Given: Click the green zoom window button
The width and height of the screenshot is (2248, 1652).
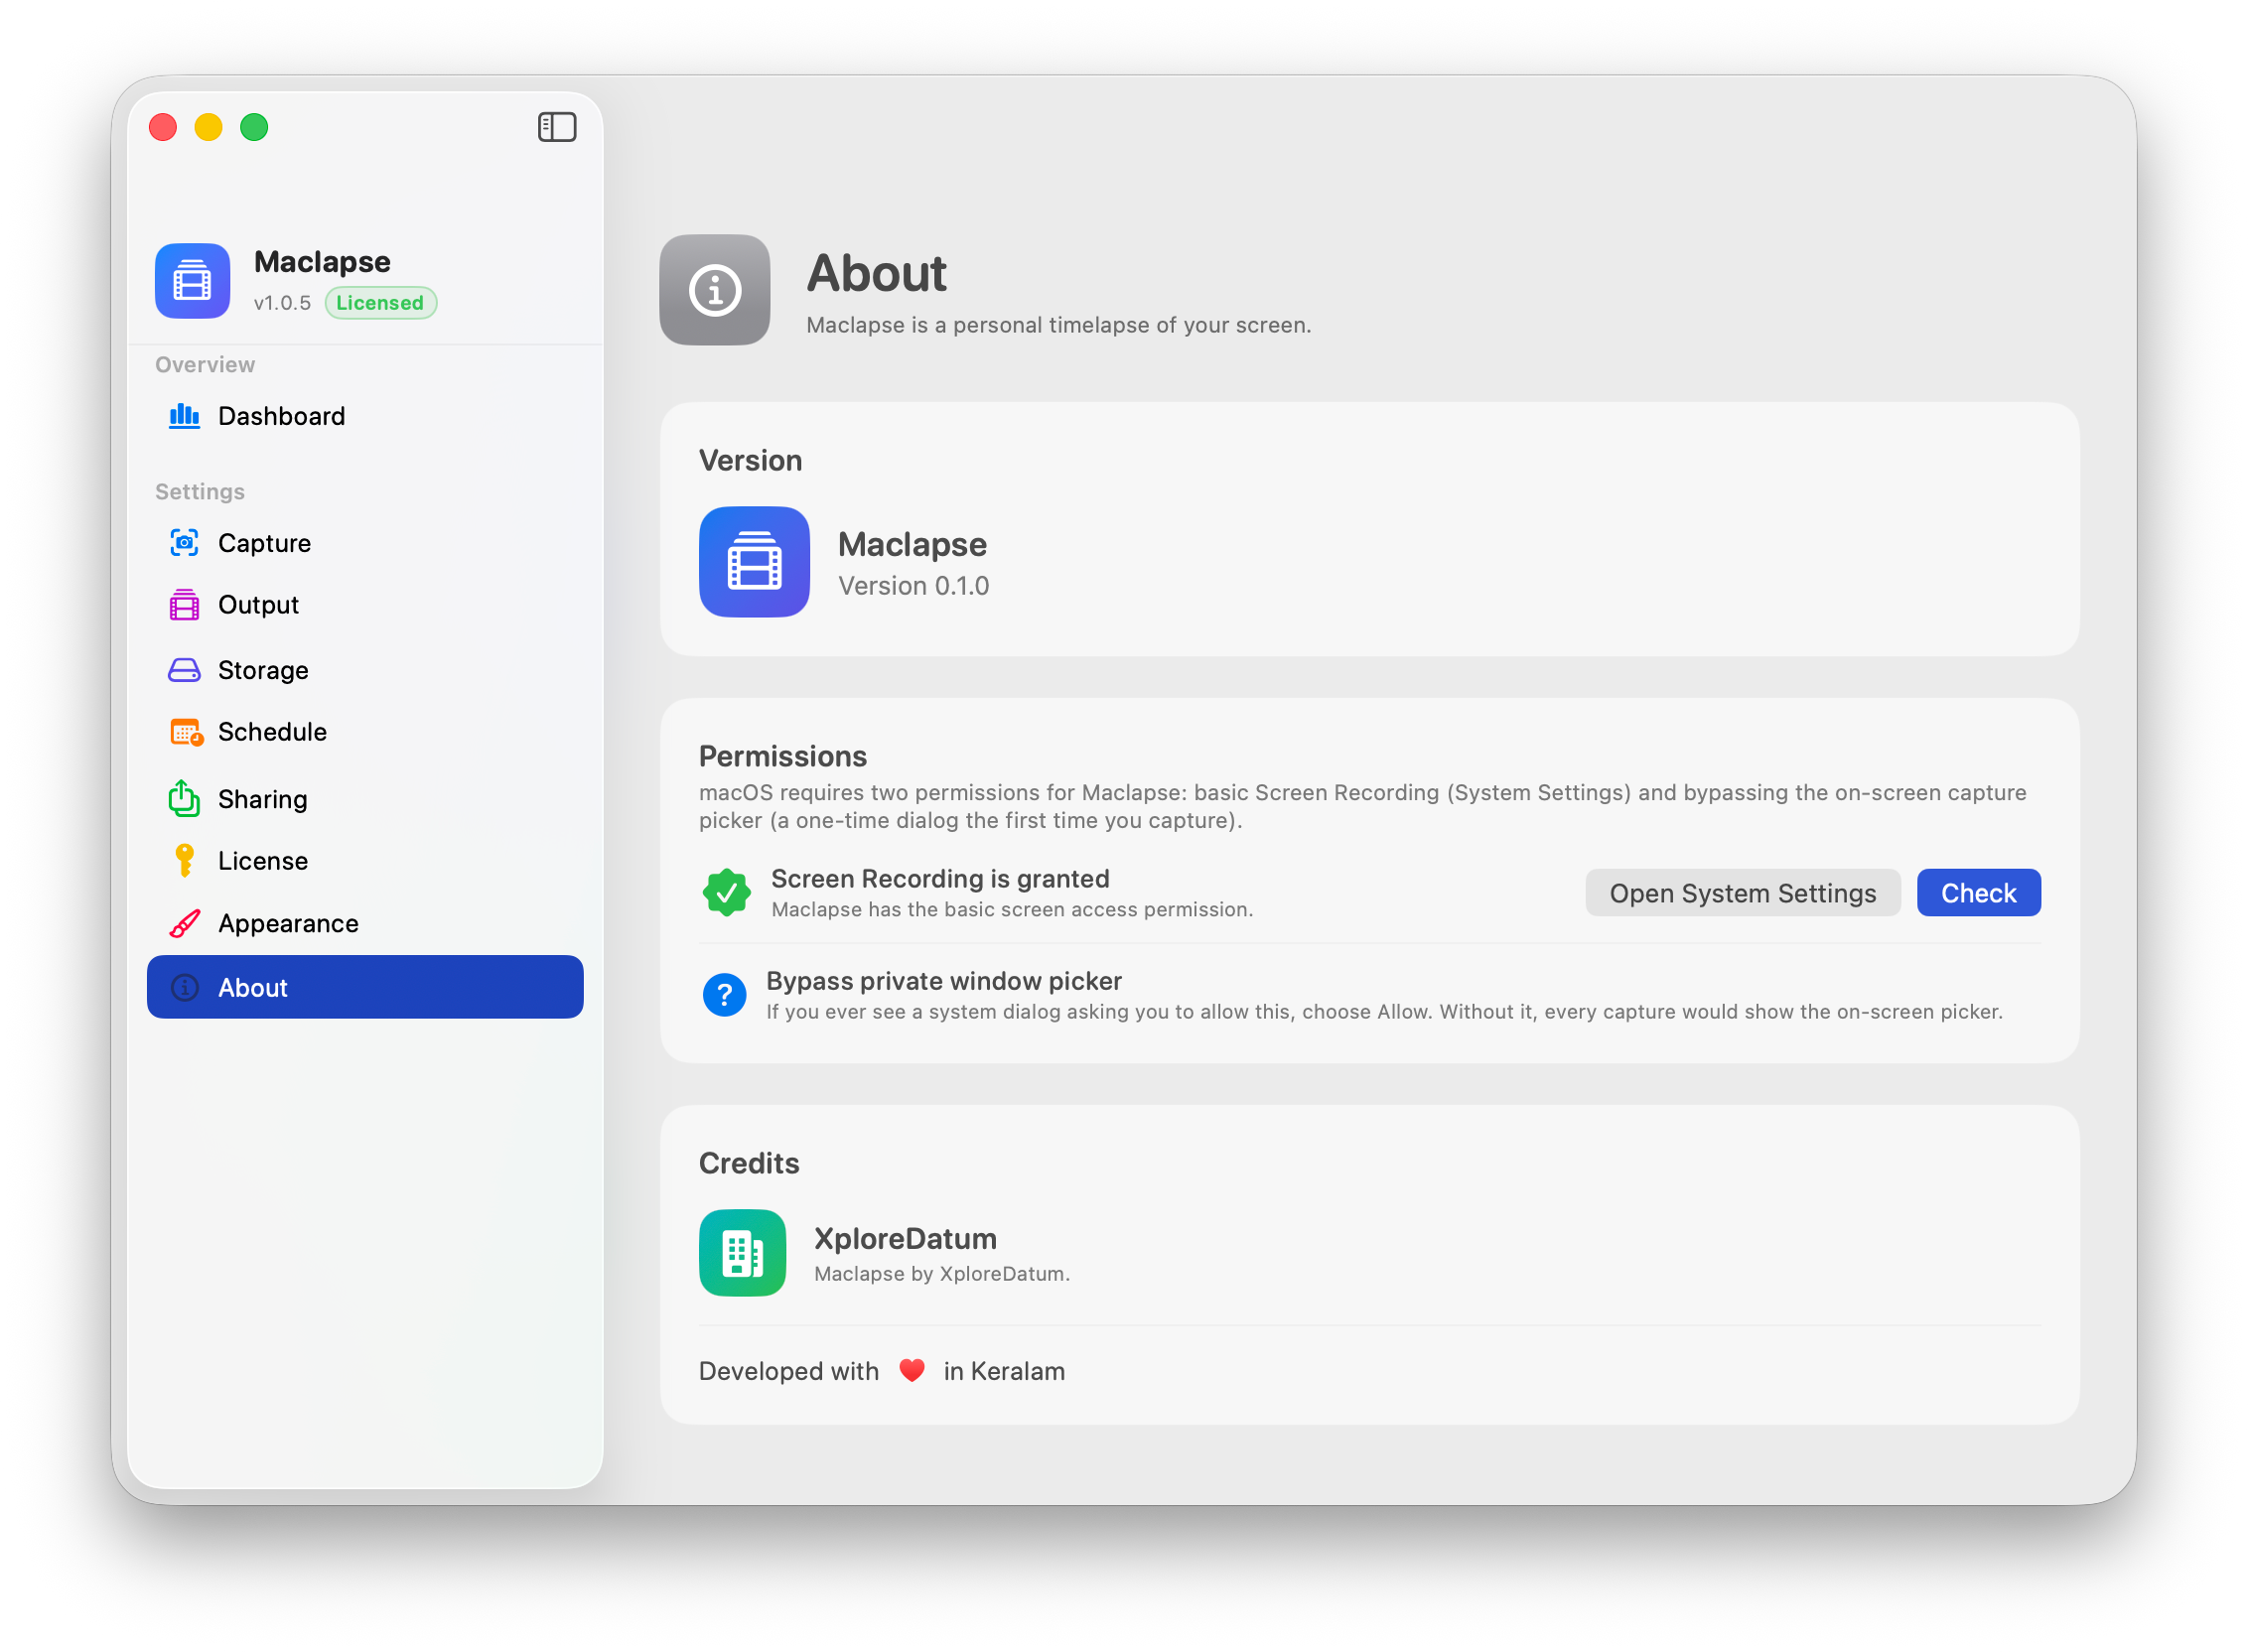Looking at the screenshot, I should [x=254, y=127].
